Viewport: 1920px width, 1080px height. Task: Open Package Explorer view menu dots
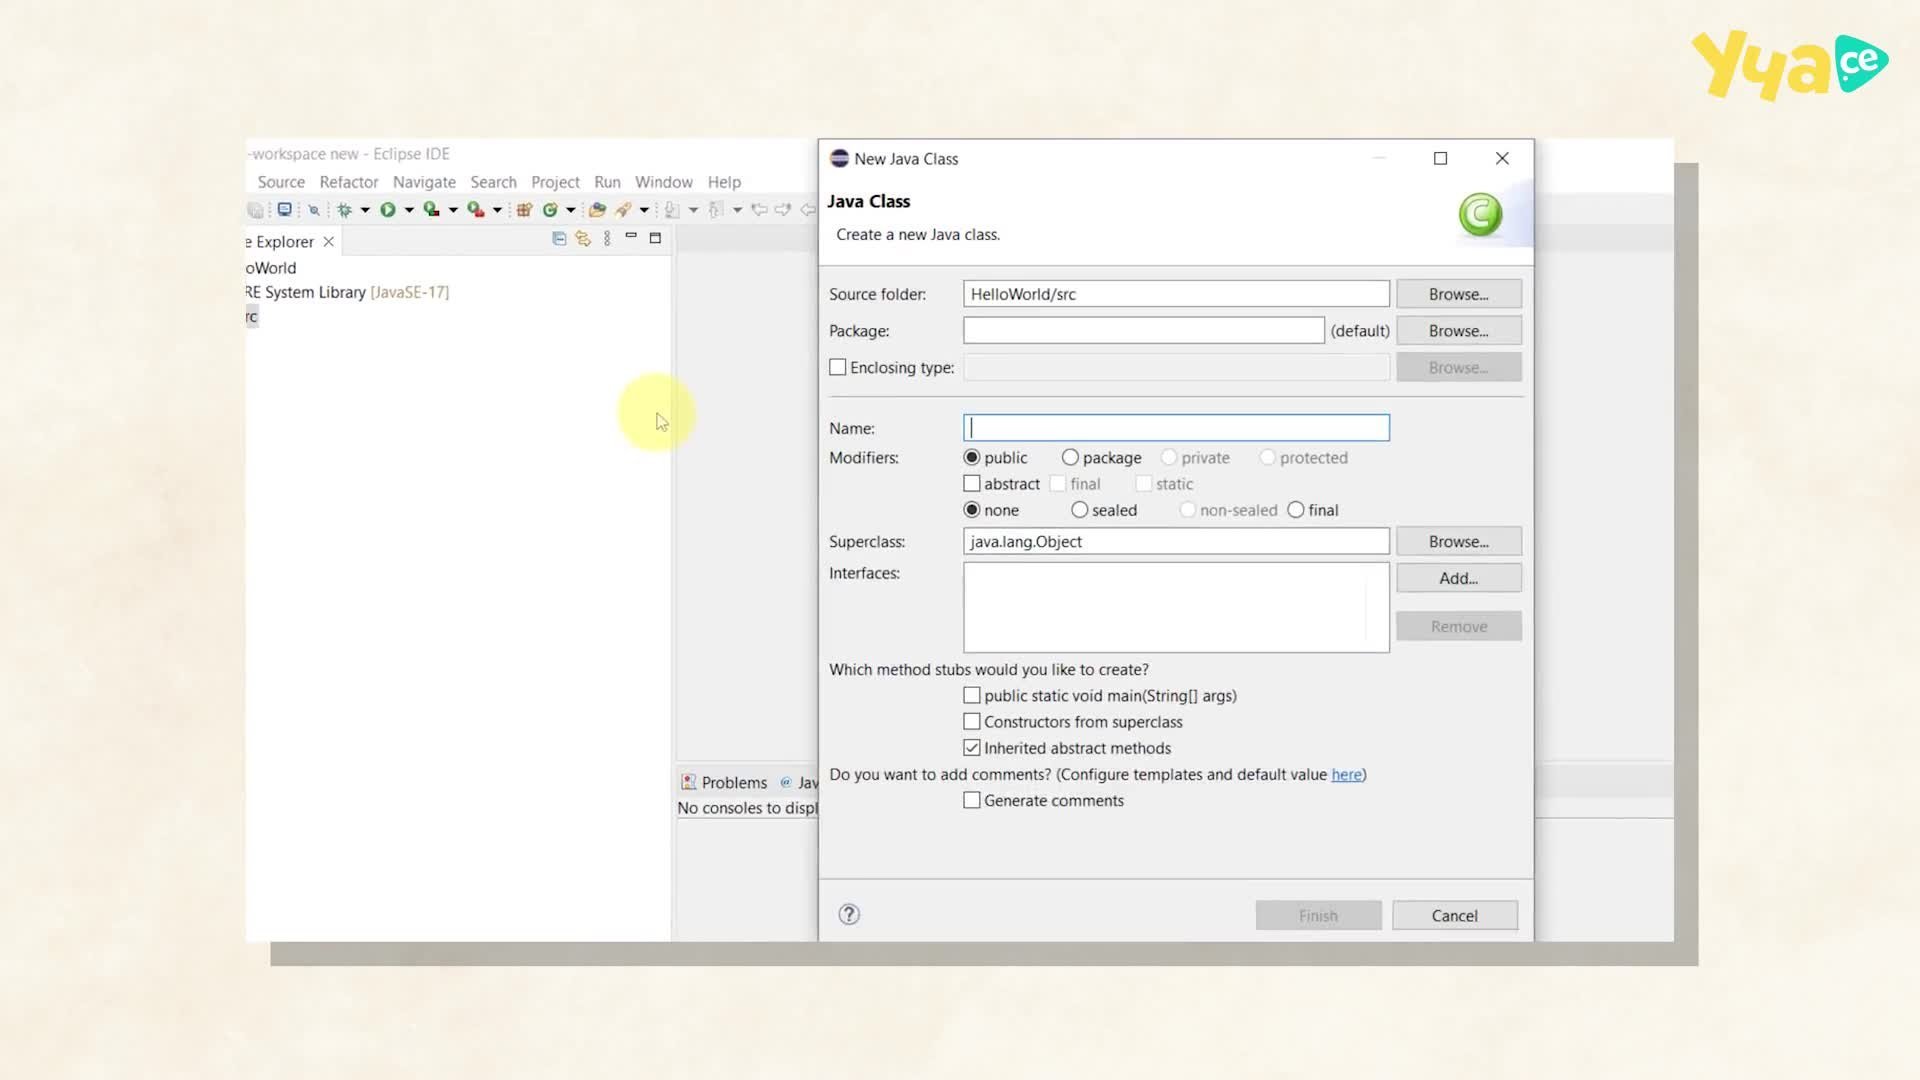click(607, 238)
